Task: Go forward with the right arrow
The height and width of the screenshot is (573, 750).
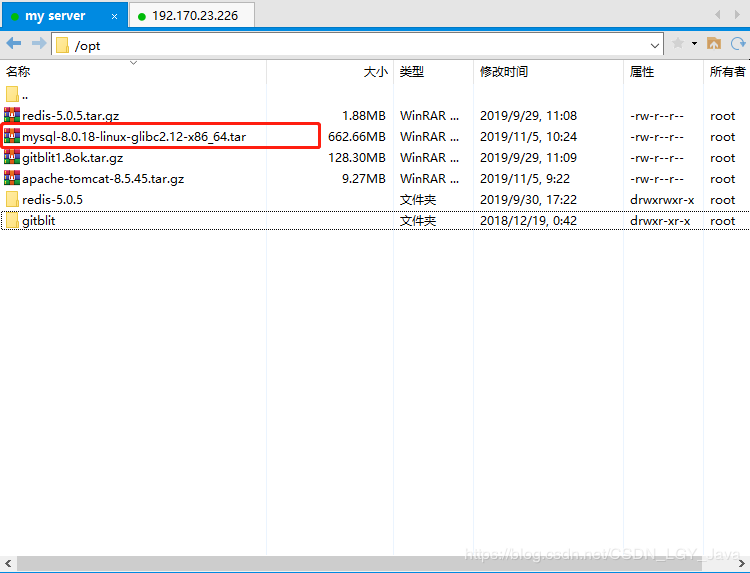Action: 39,44
